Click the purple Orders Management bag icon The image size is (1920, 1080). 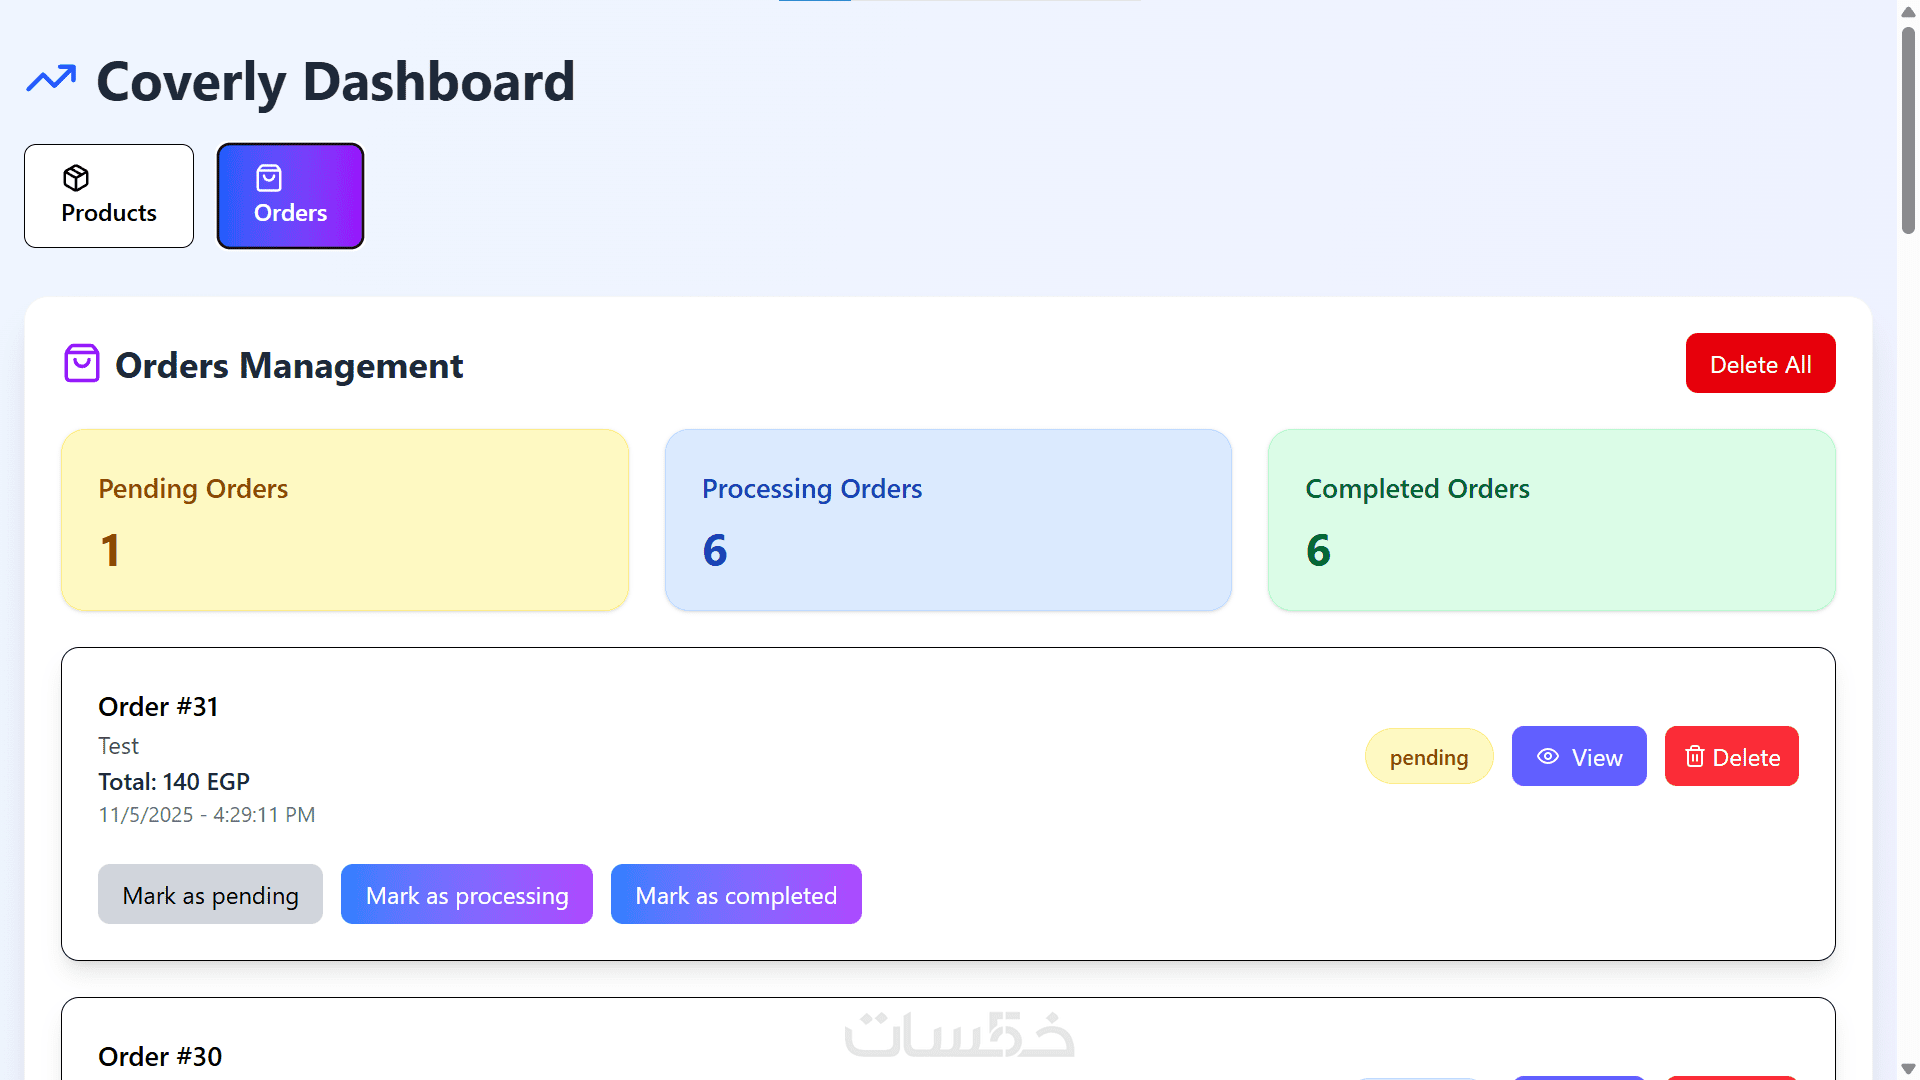pyautogui.click(x=82, y=364)
